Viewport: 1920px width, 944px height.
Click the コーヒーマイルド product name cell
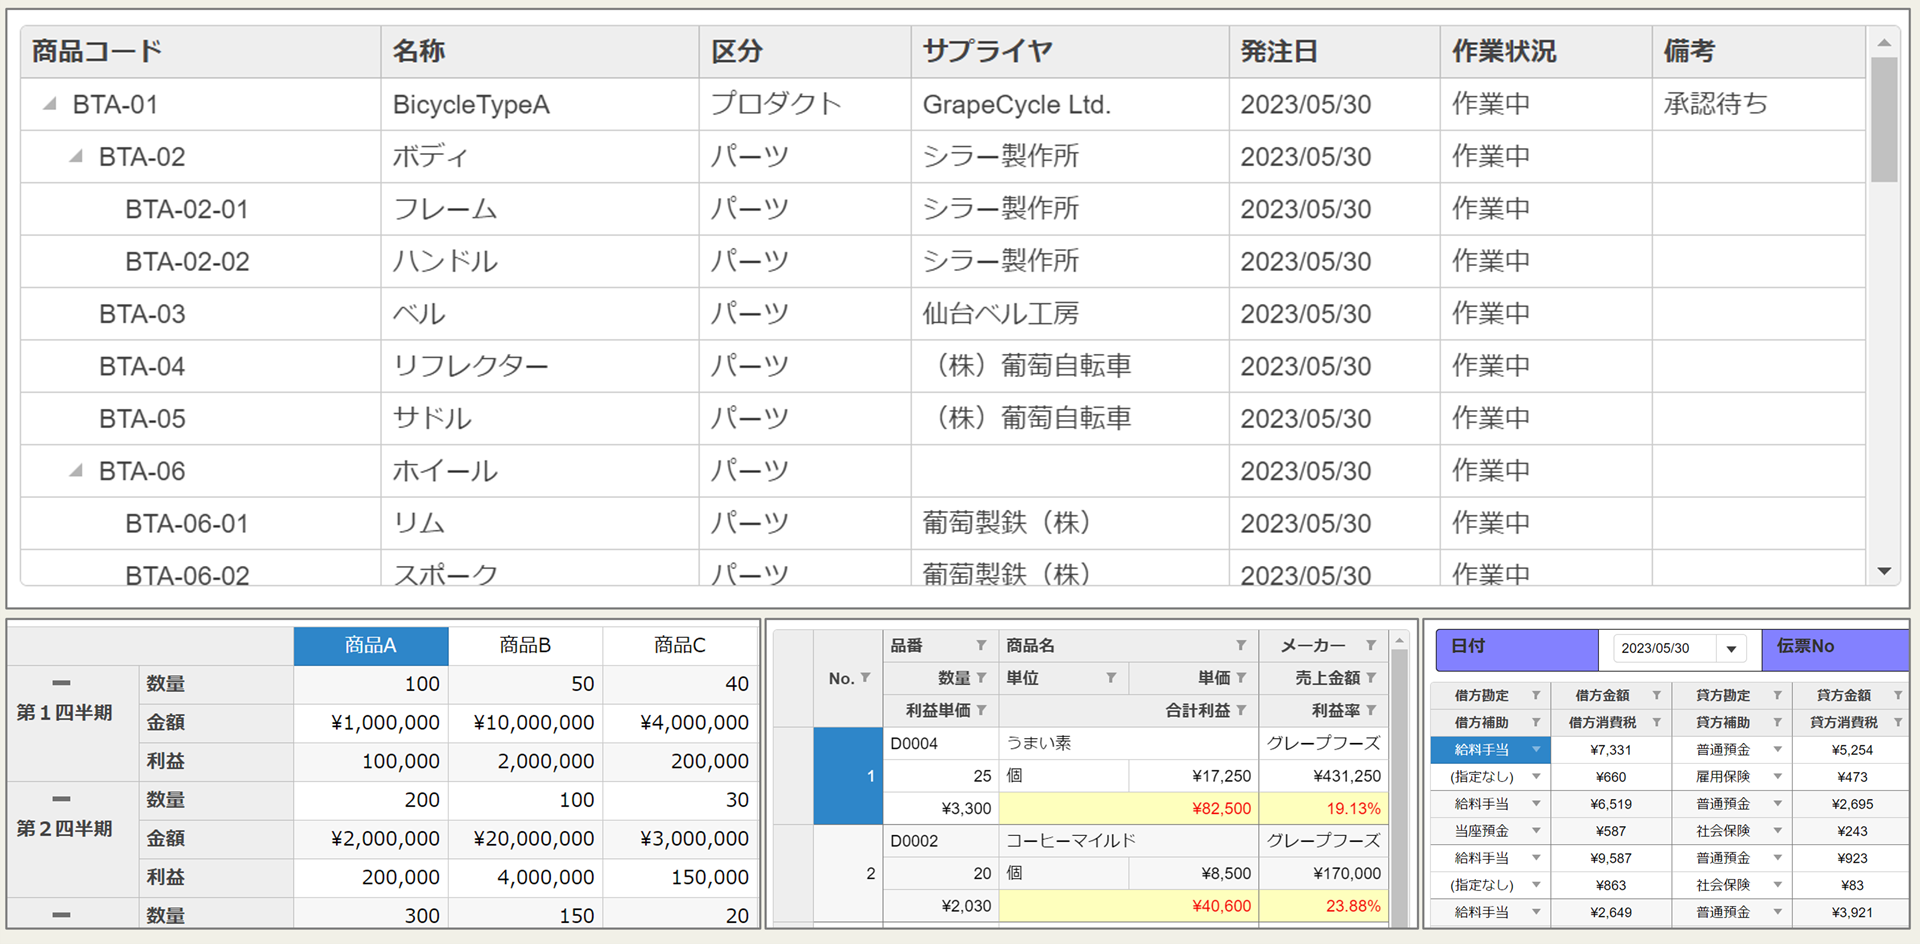coord(1128,841)
